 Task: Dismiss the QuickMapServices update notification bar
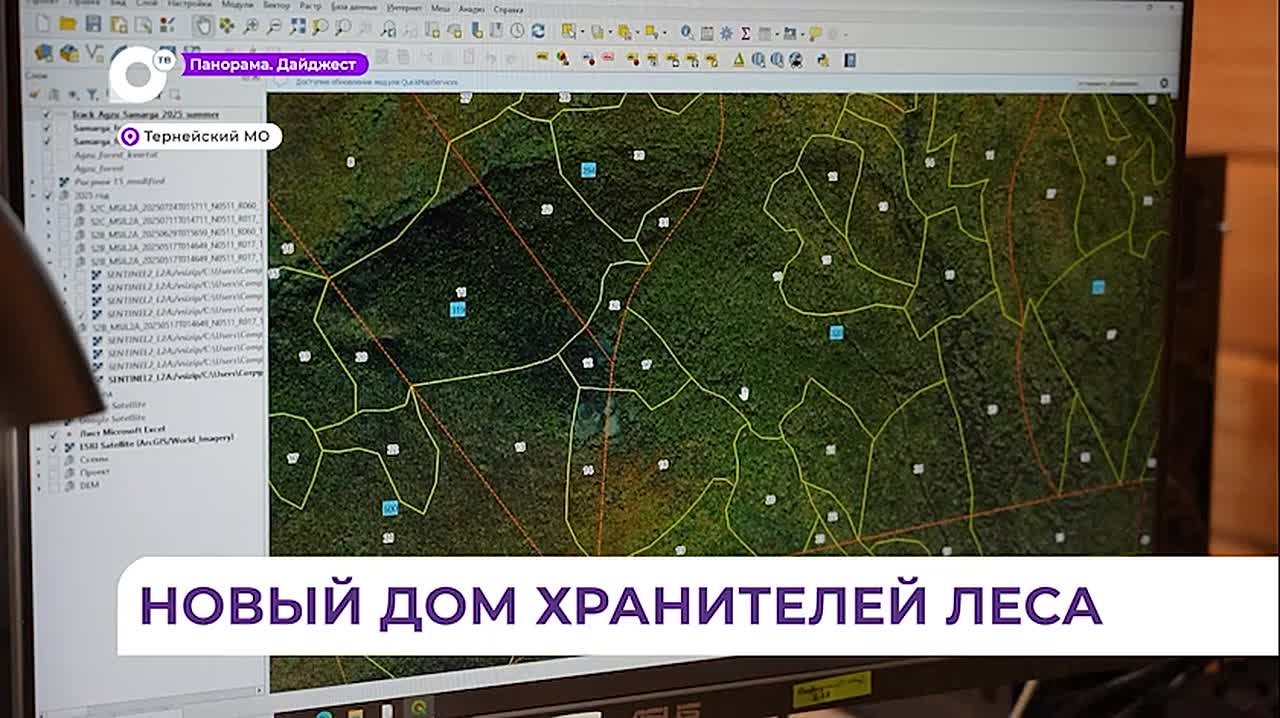[x=1163, y=83]
